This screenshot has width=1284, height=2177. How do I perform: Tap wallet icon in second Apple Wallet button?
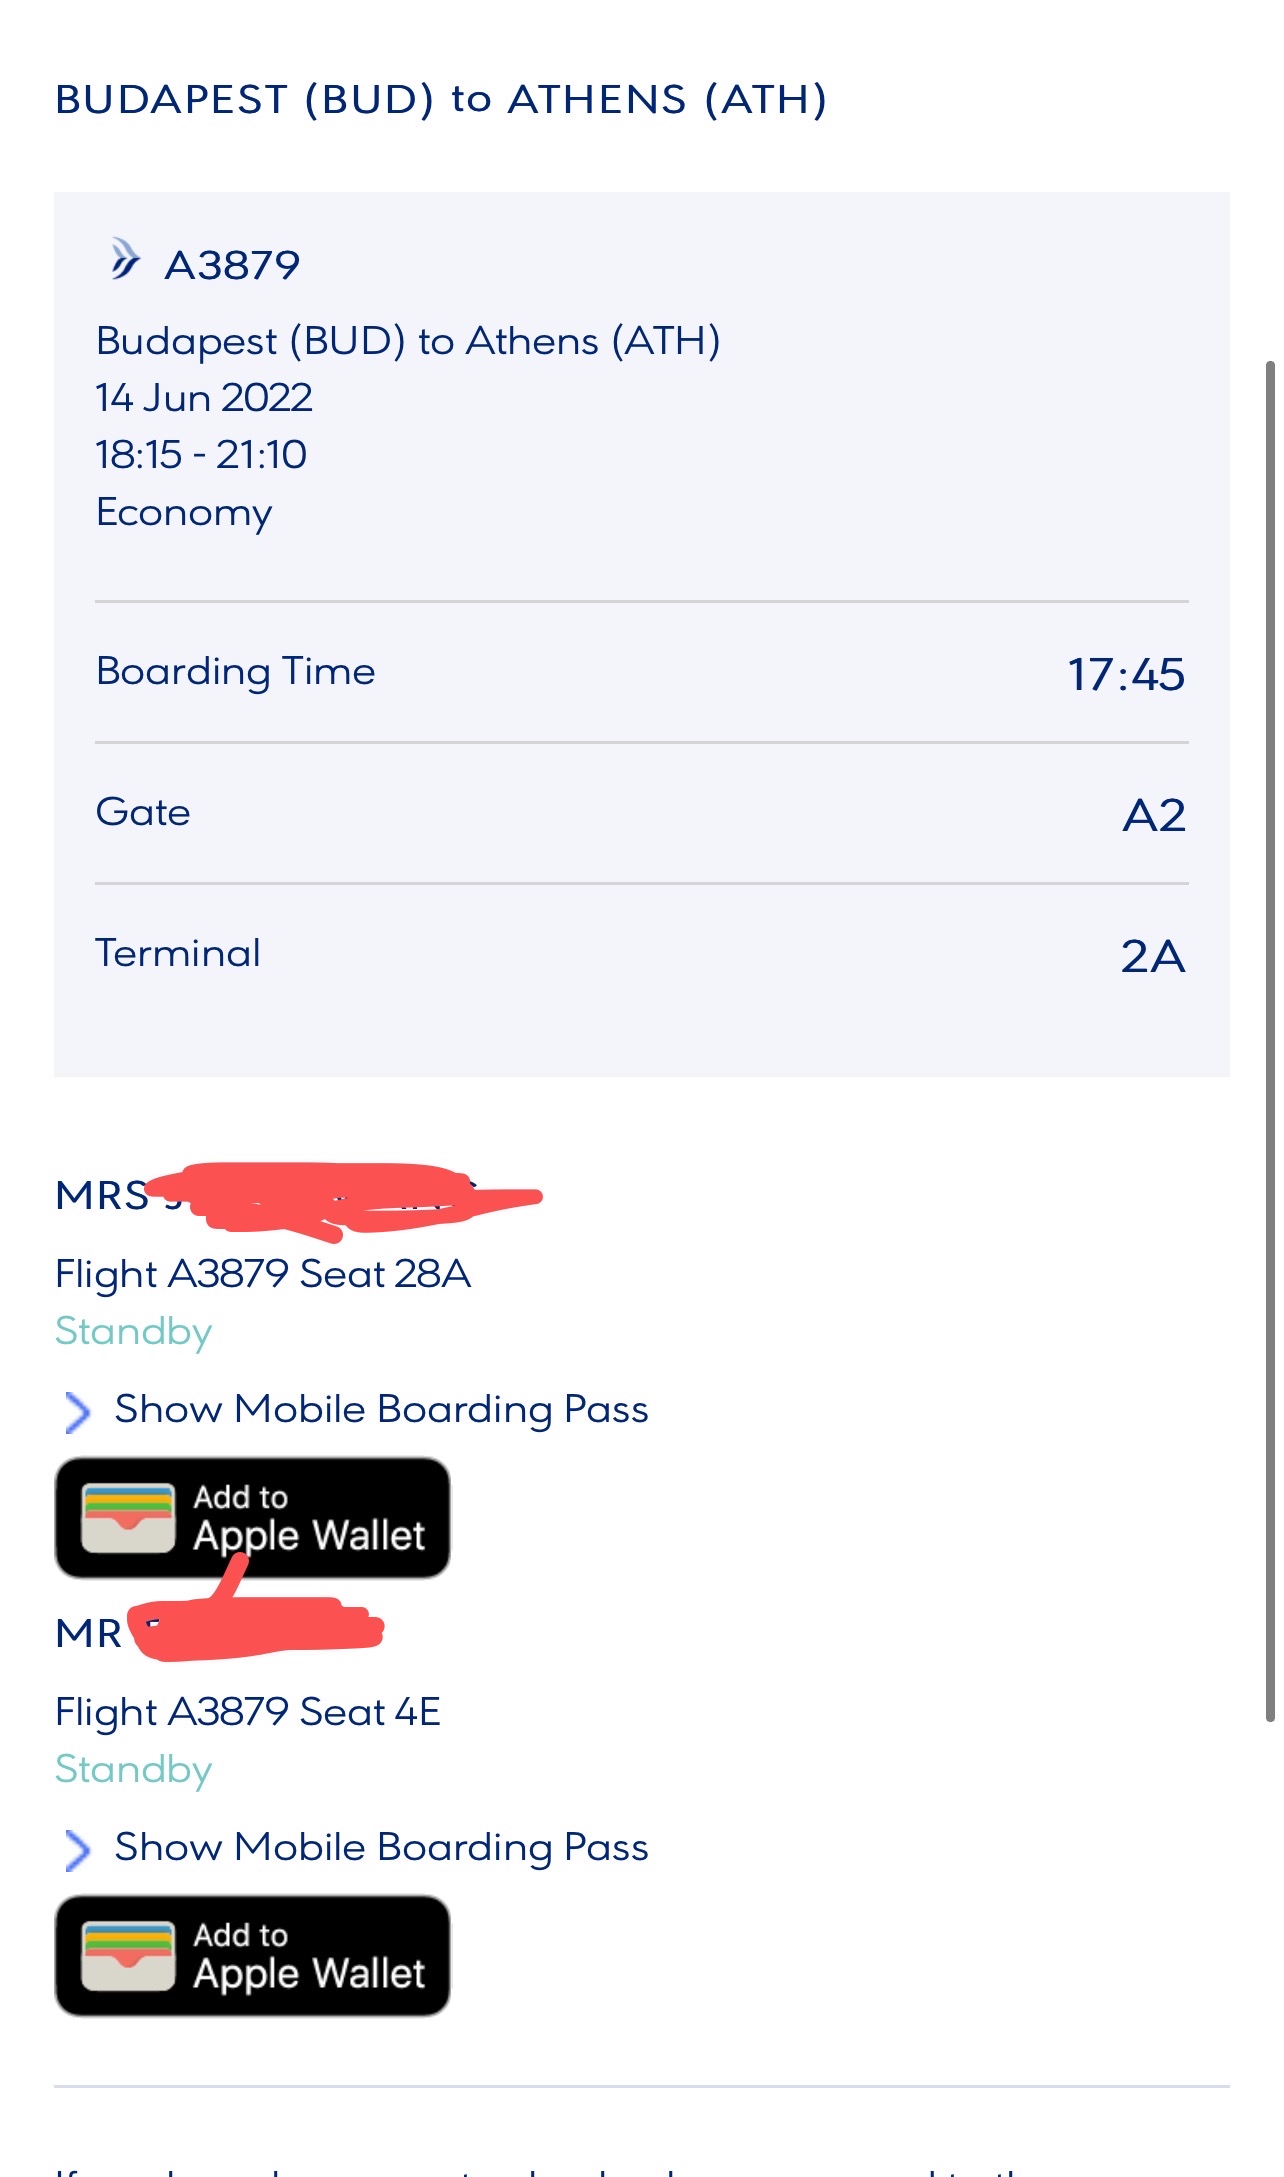coord(128,1956)
